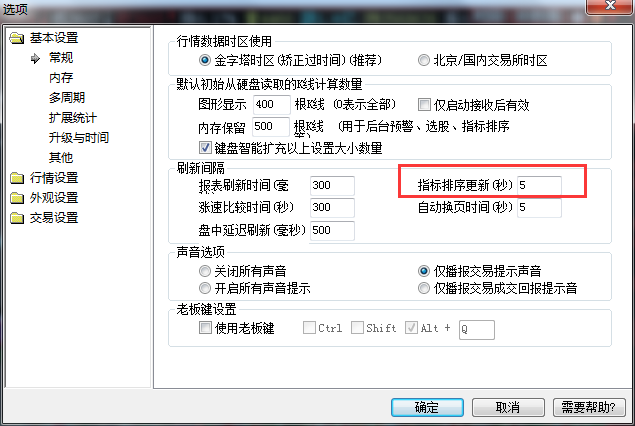Click the 确定 button
The image size is (635, 426).
(427, 407)
